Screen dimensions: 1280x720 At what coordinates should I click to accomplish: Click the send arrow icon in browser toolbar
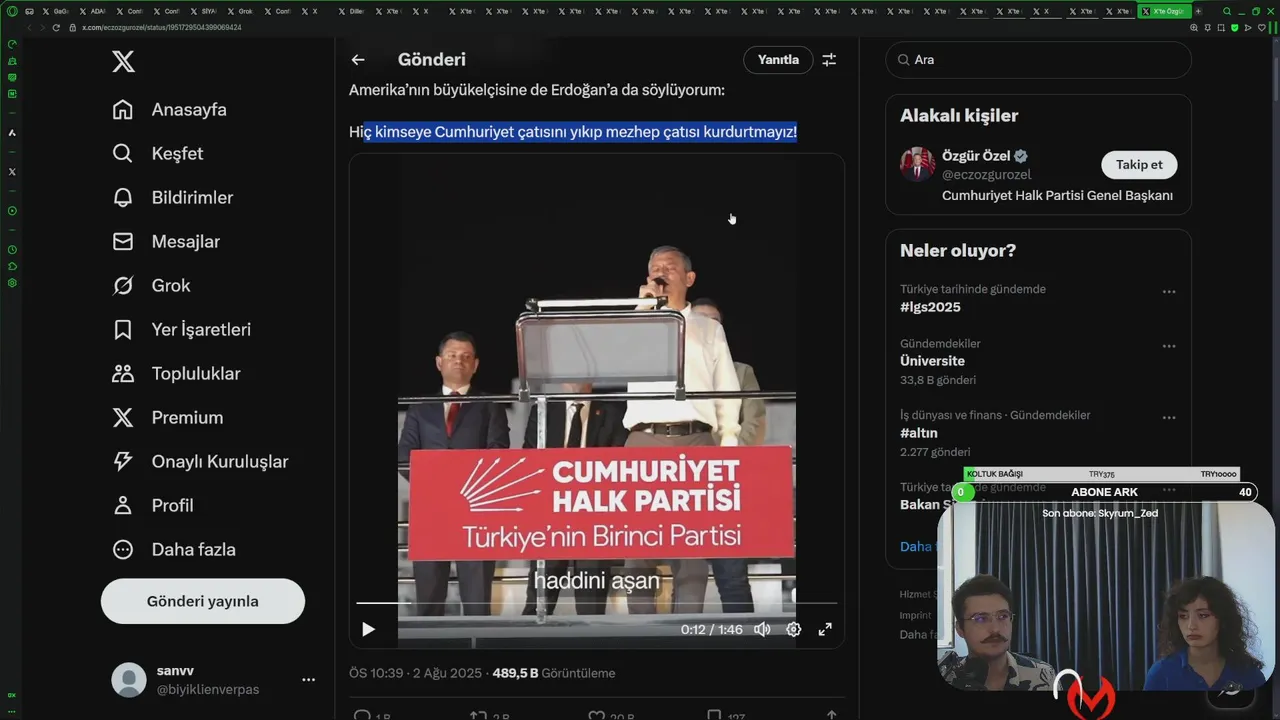[x=1248, y=27]
